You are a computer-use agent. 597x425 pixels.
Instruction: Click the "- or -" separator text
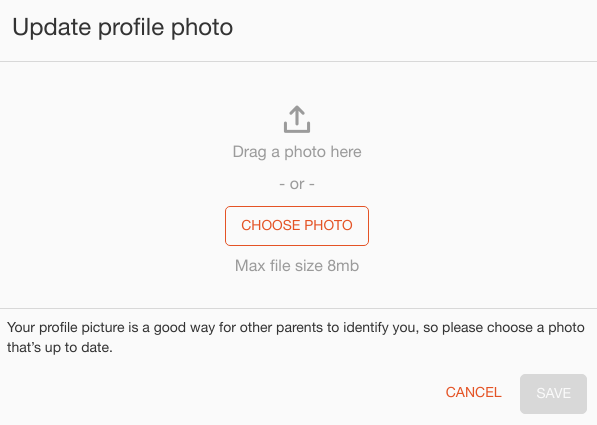(x=297, y=184)
